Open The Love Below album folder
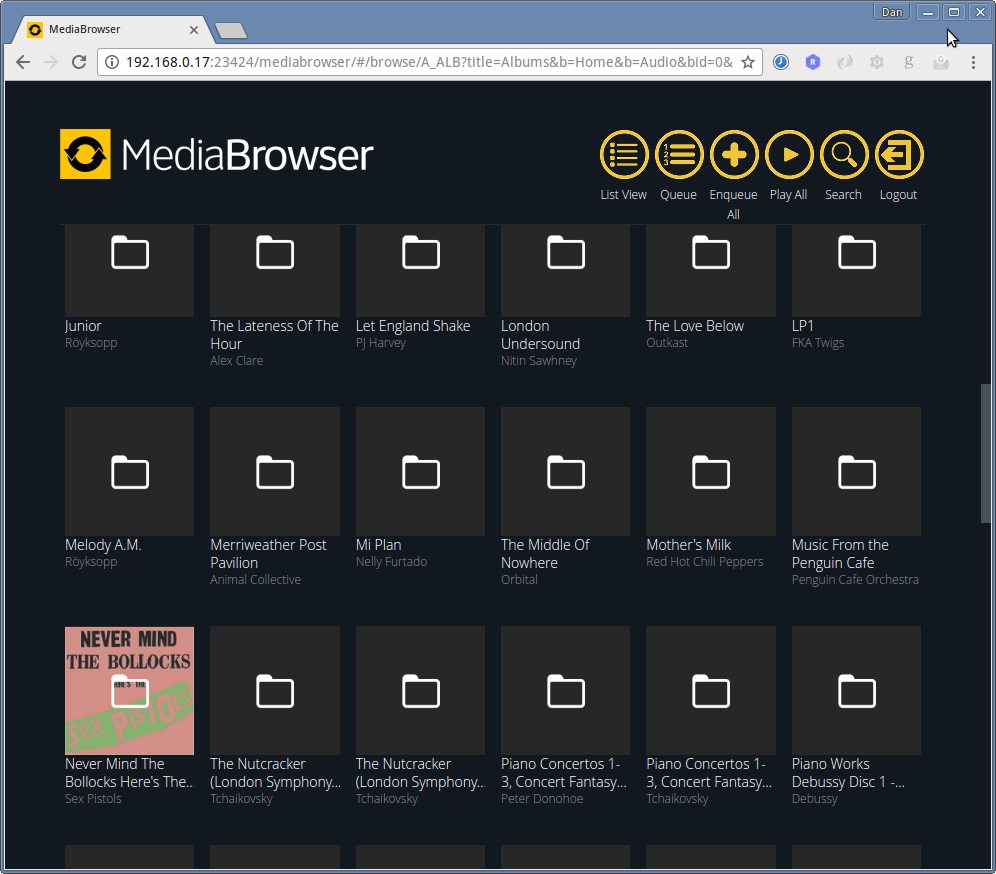The image size is (996, 874). (711, 270)
